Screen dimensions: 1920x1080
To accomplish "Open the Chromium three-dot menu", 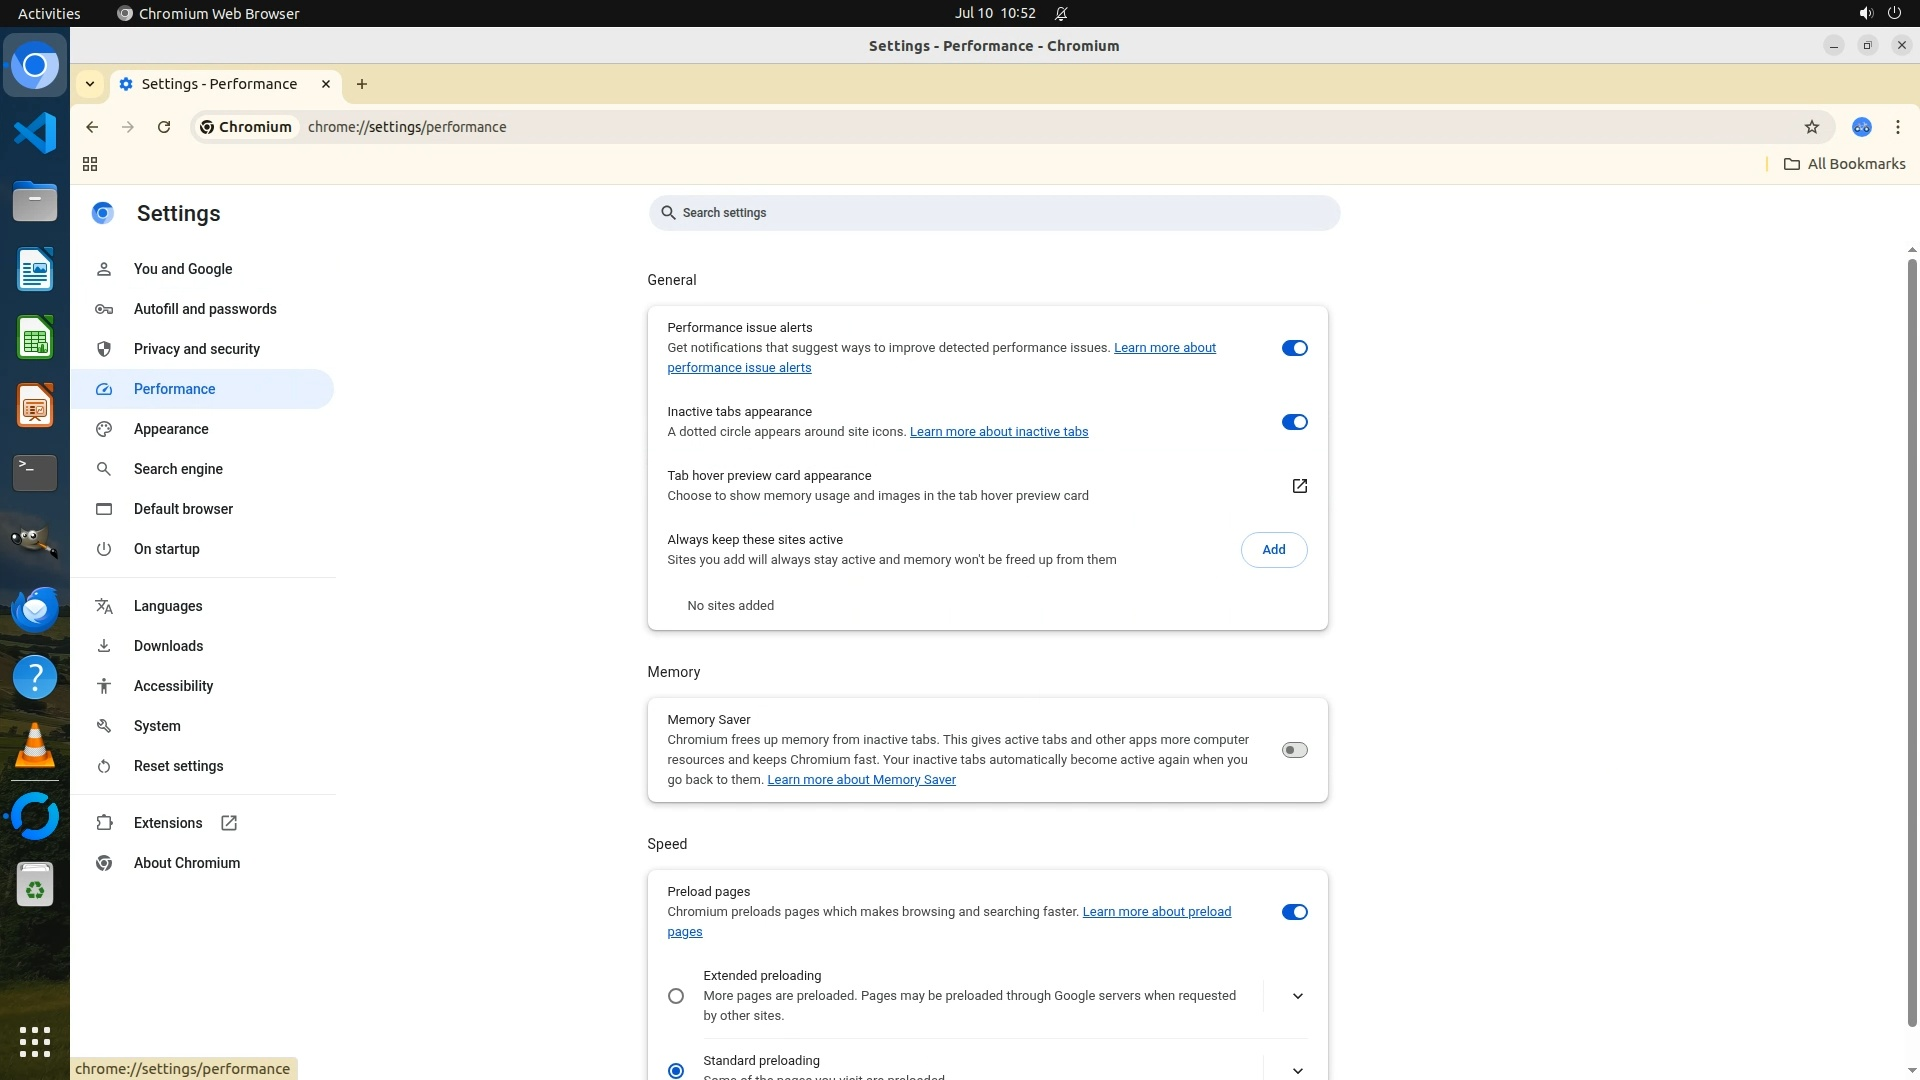I will (1897, 127).
